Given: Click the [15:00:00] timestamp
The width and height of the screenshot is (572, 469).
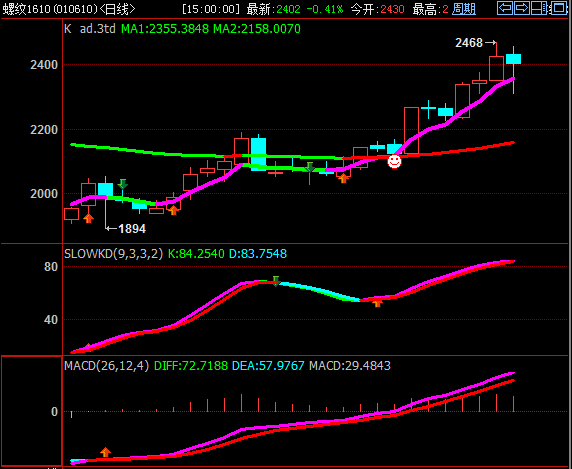Looking at the screenshot, I should pyautogui.click(x=211, y=9).
